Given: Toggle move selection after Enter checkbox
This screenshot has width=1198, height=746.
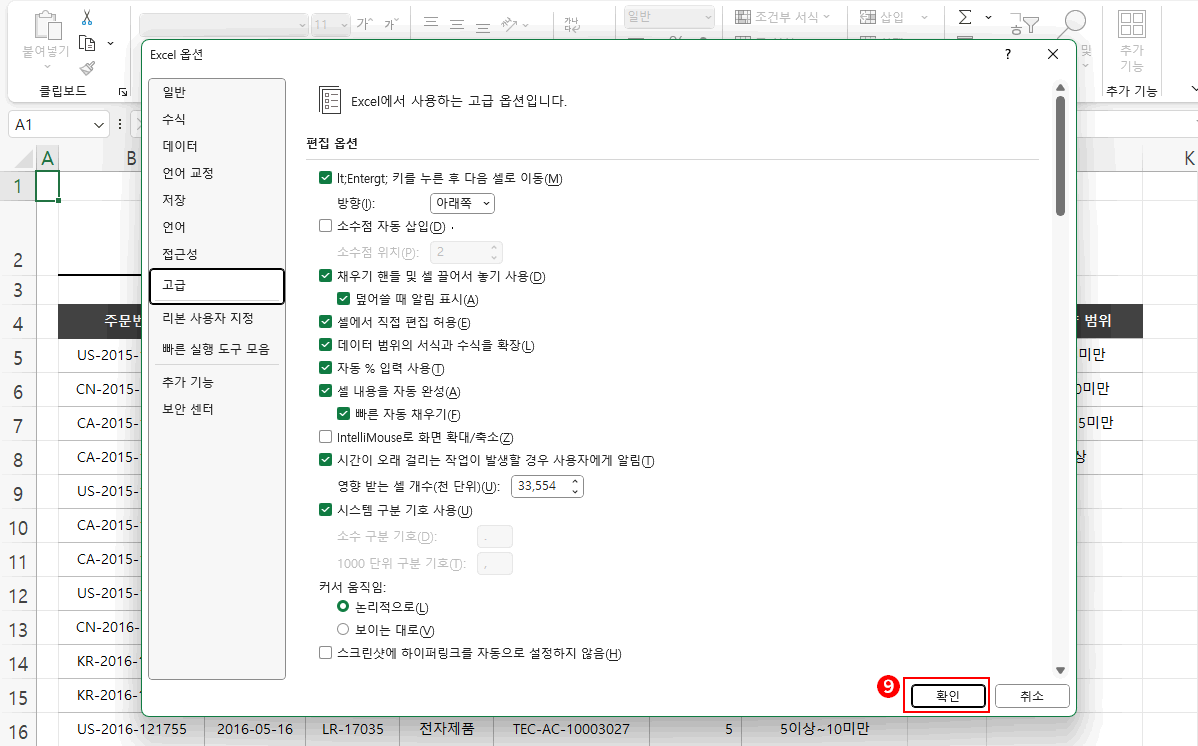Looking at the screenshot, I should coord(325,178).
